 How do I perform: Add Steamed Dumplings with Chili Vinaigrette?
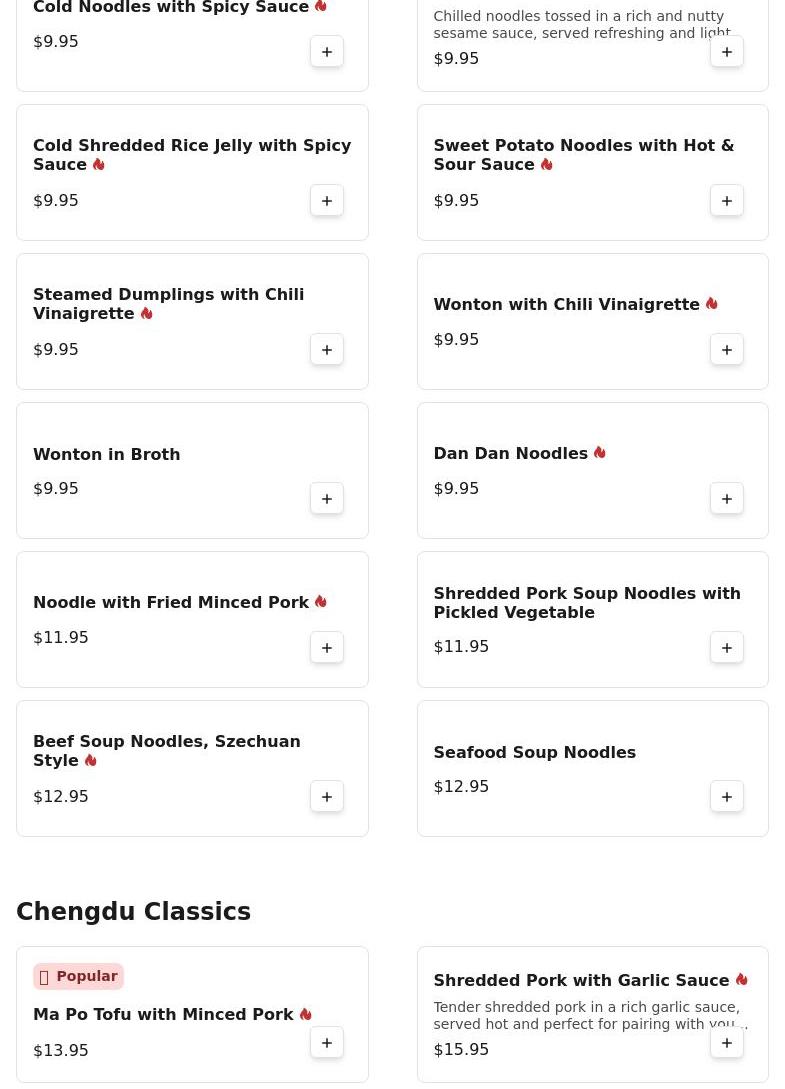pos(327,350)
